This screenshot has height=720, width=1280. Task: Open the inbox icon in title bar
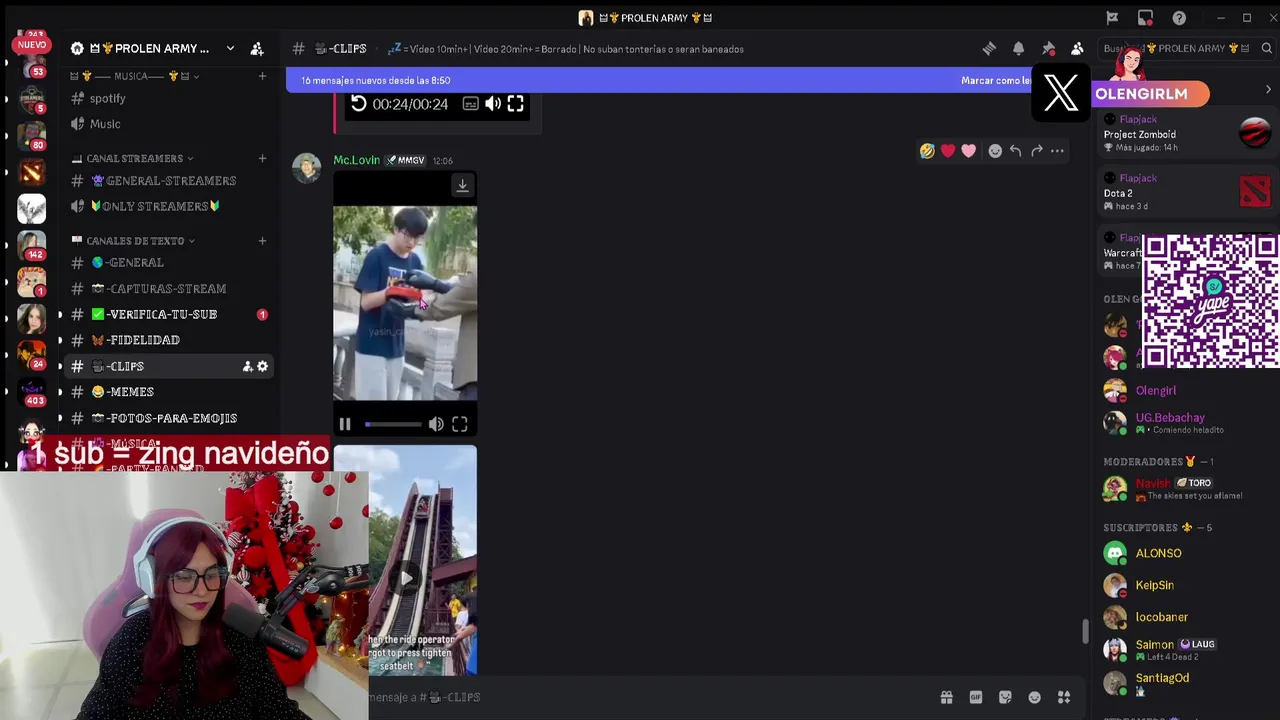pyautogui.click(x=1145, y=18)
